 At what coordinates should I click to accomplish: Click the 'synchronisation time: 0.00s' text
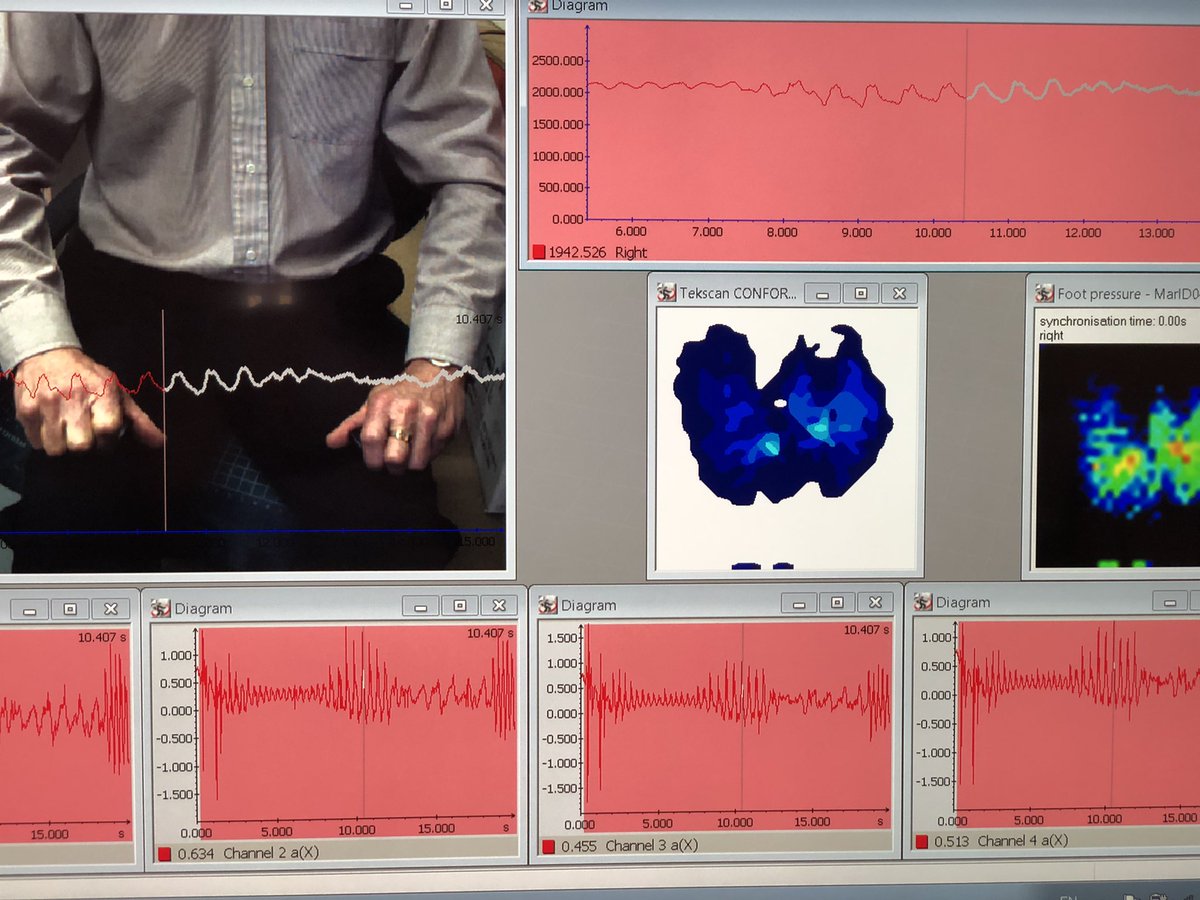click(1113, 321)
